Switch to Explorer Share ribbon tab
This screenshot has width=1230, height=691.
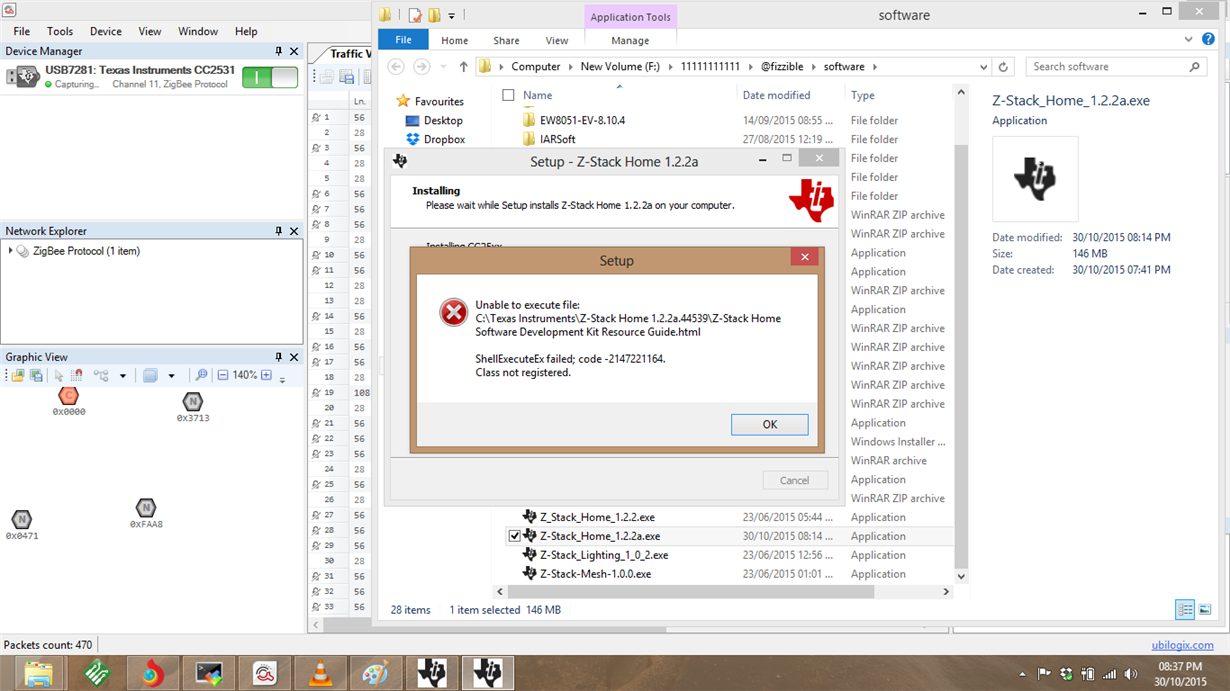point(506,40)
